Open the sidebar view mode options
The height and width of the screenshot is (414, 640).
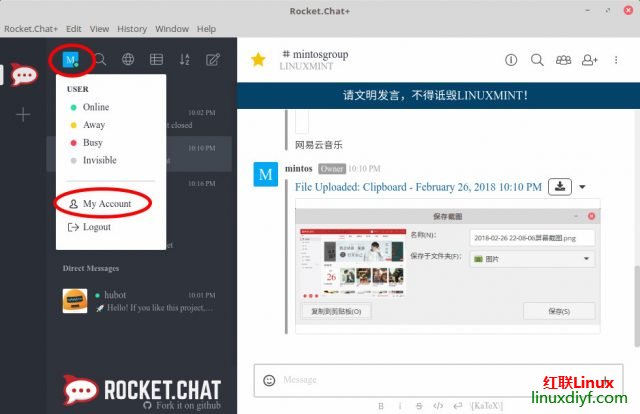coord(156,60)
